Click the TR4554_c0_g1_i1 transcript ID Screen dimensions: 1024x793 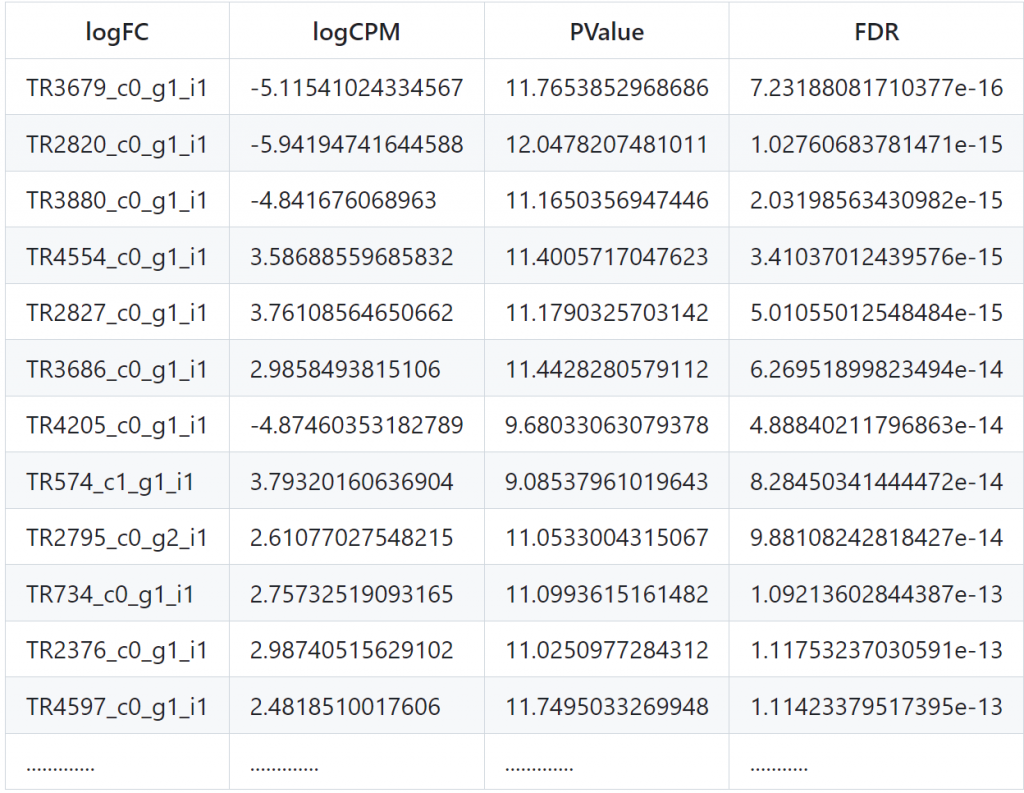point(117,257)
